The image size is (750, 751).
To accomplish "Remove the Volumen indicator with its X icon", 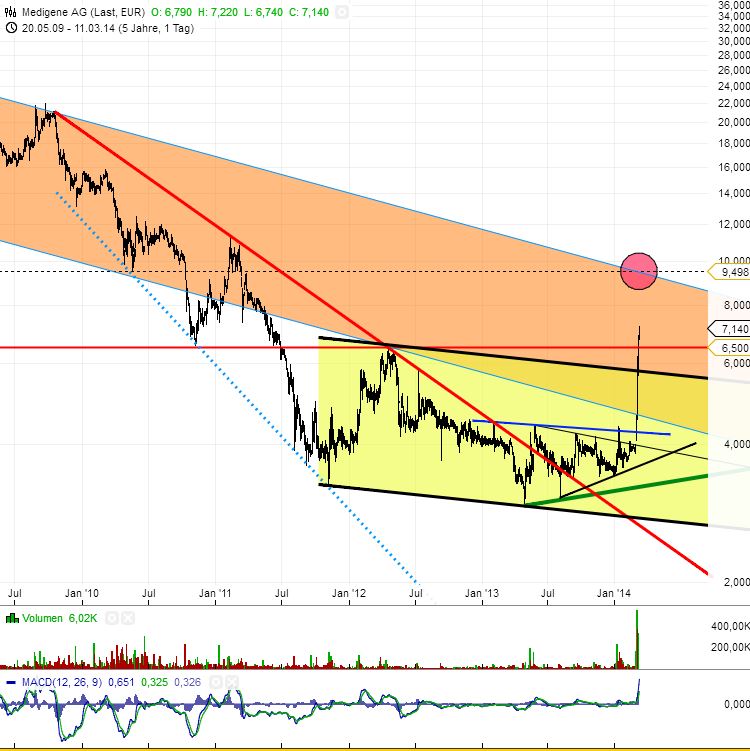I will tap(128, 618).
